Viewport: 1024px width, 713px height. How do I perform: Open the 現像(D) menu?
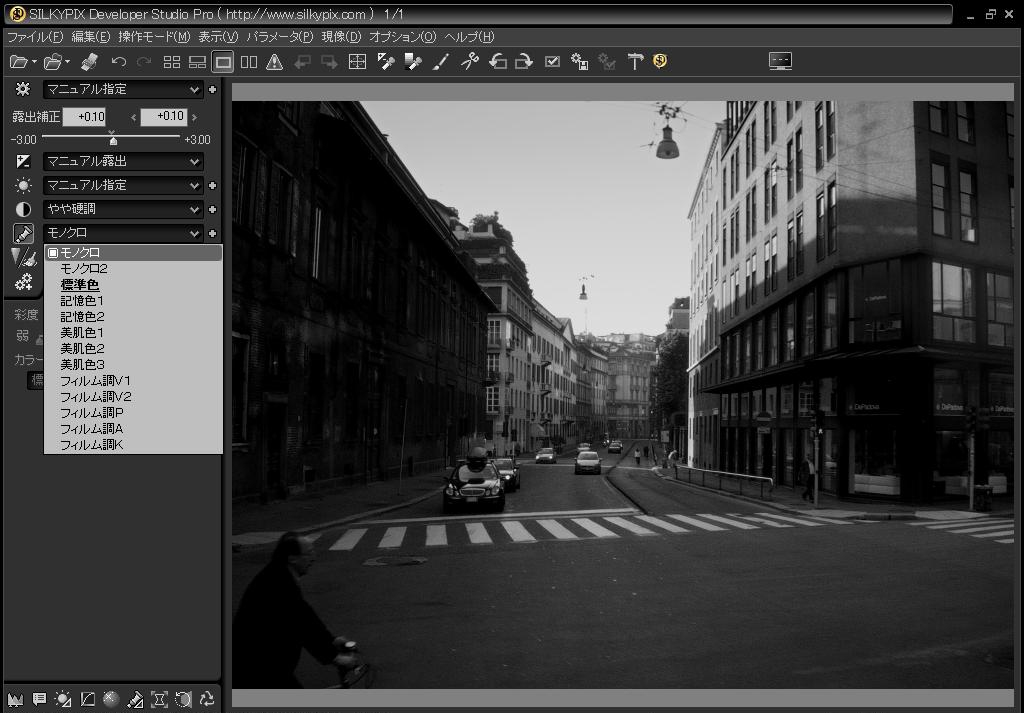[x=341, y=36]
